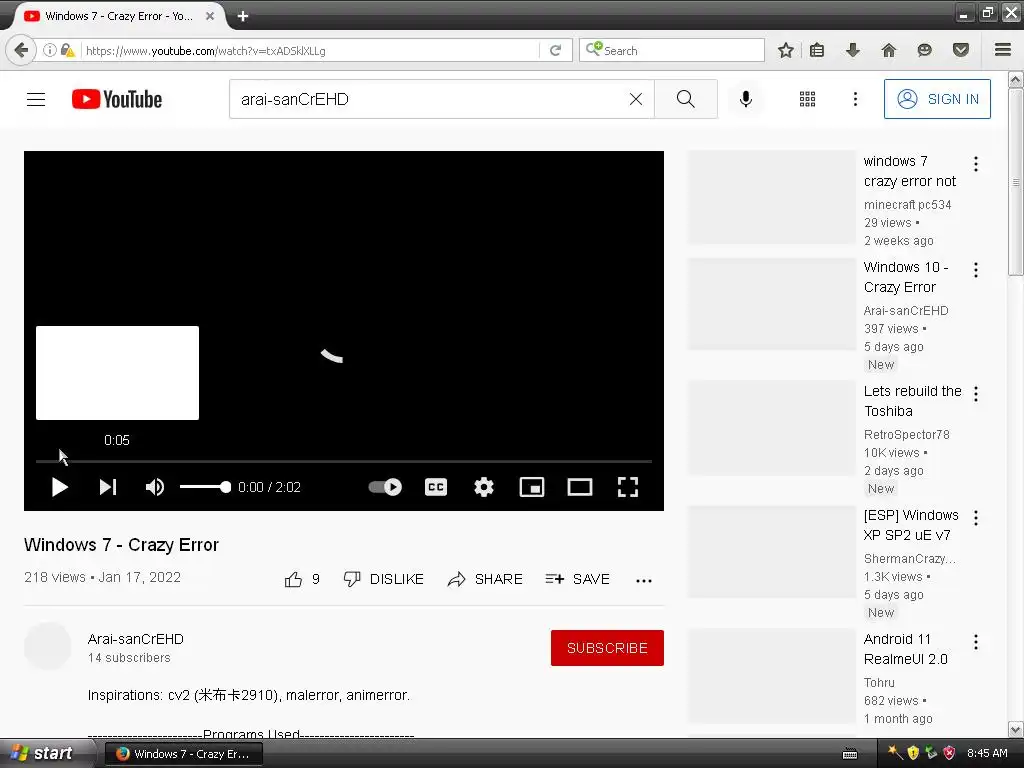
Task: Click the SIGN IN button
Action: point(937,99)
